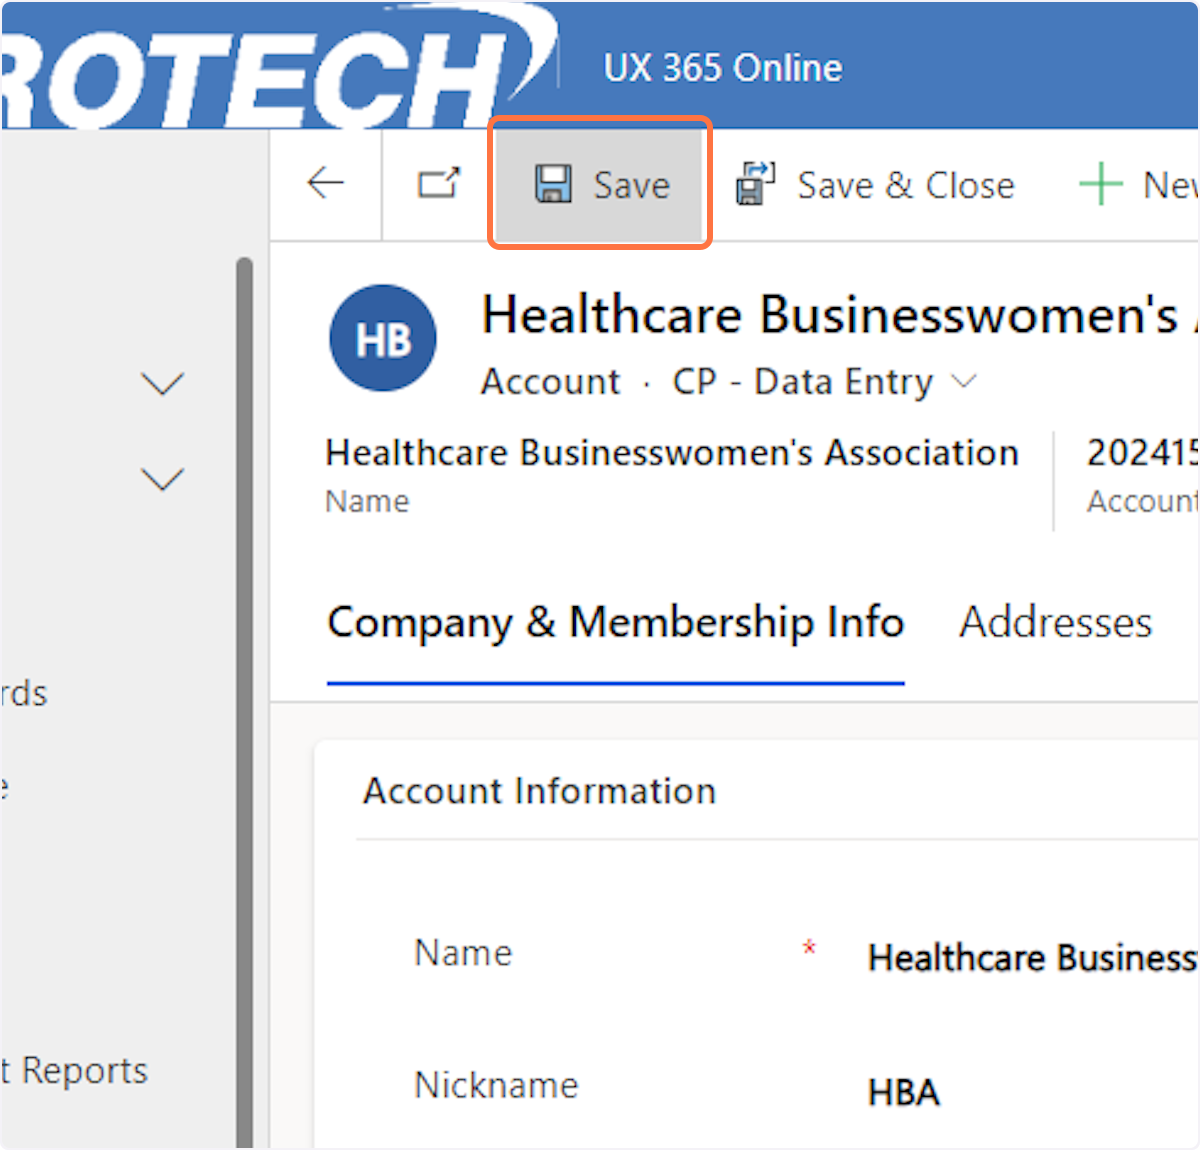Switch to the Addresses tab
Viewport: 1200px width, 1150px height.
1055,623
